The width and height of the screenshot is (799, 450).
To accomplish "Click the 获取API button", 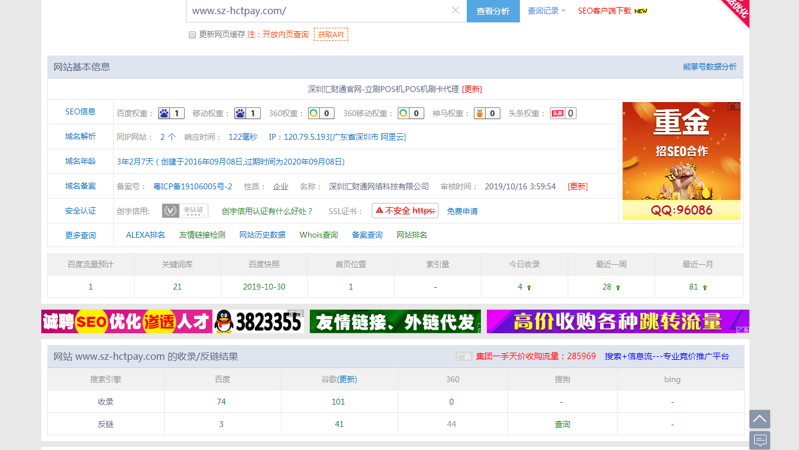I will click(x=331, y=34).
